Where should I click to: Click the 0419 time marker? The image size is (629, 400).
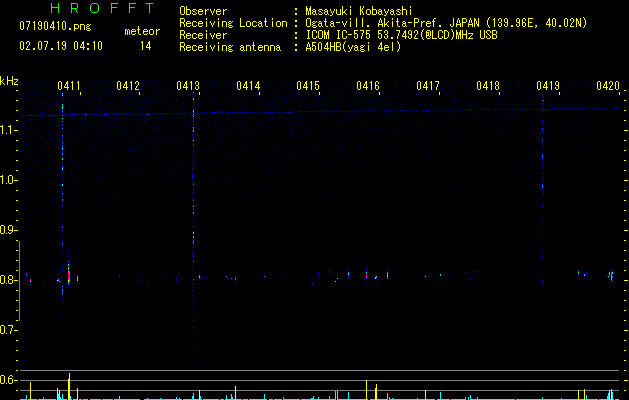pyautogui.click(x=548, y=85)
